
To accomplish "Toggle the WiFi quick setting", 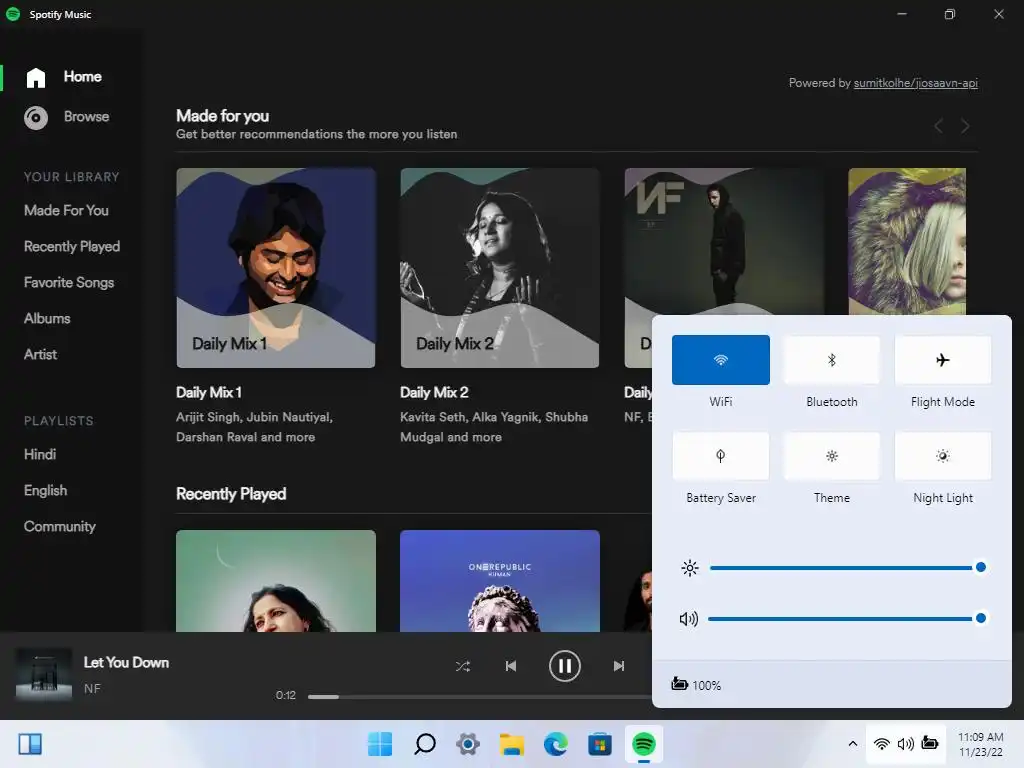I will tap(721, 360).
